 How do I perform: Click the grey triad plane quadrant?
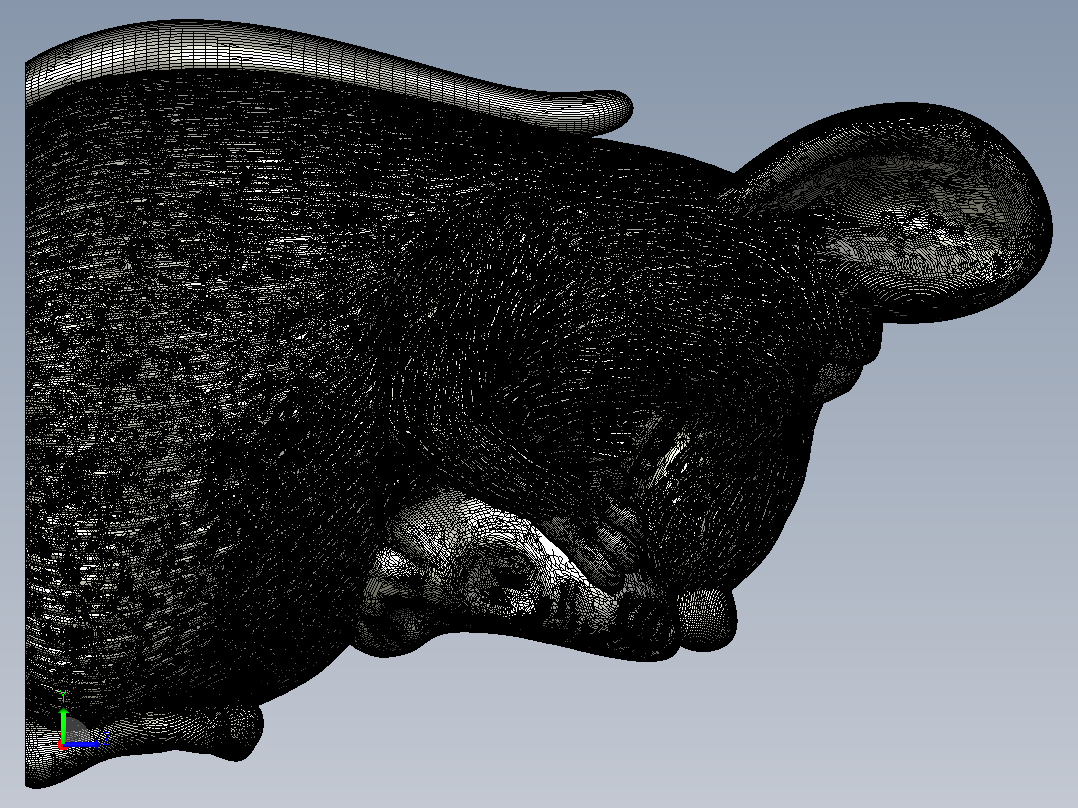[x=74, y=730]
